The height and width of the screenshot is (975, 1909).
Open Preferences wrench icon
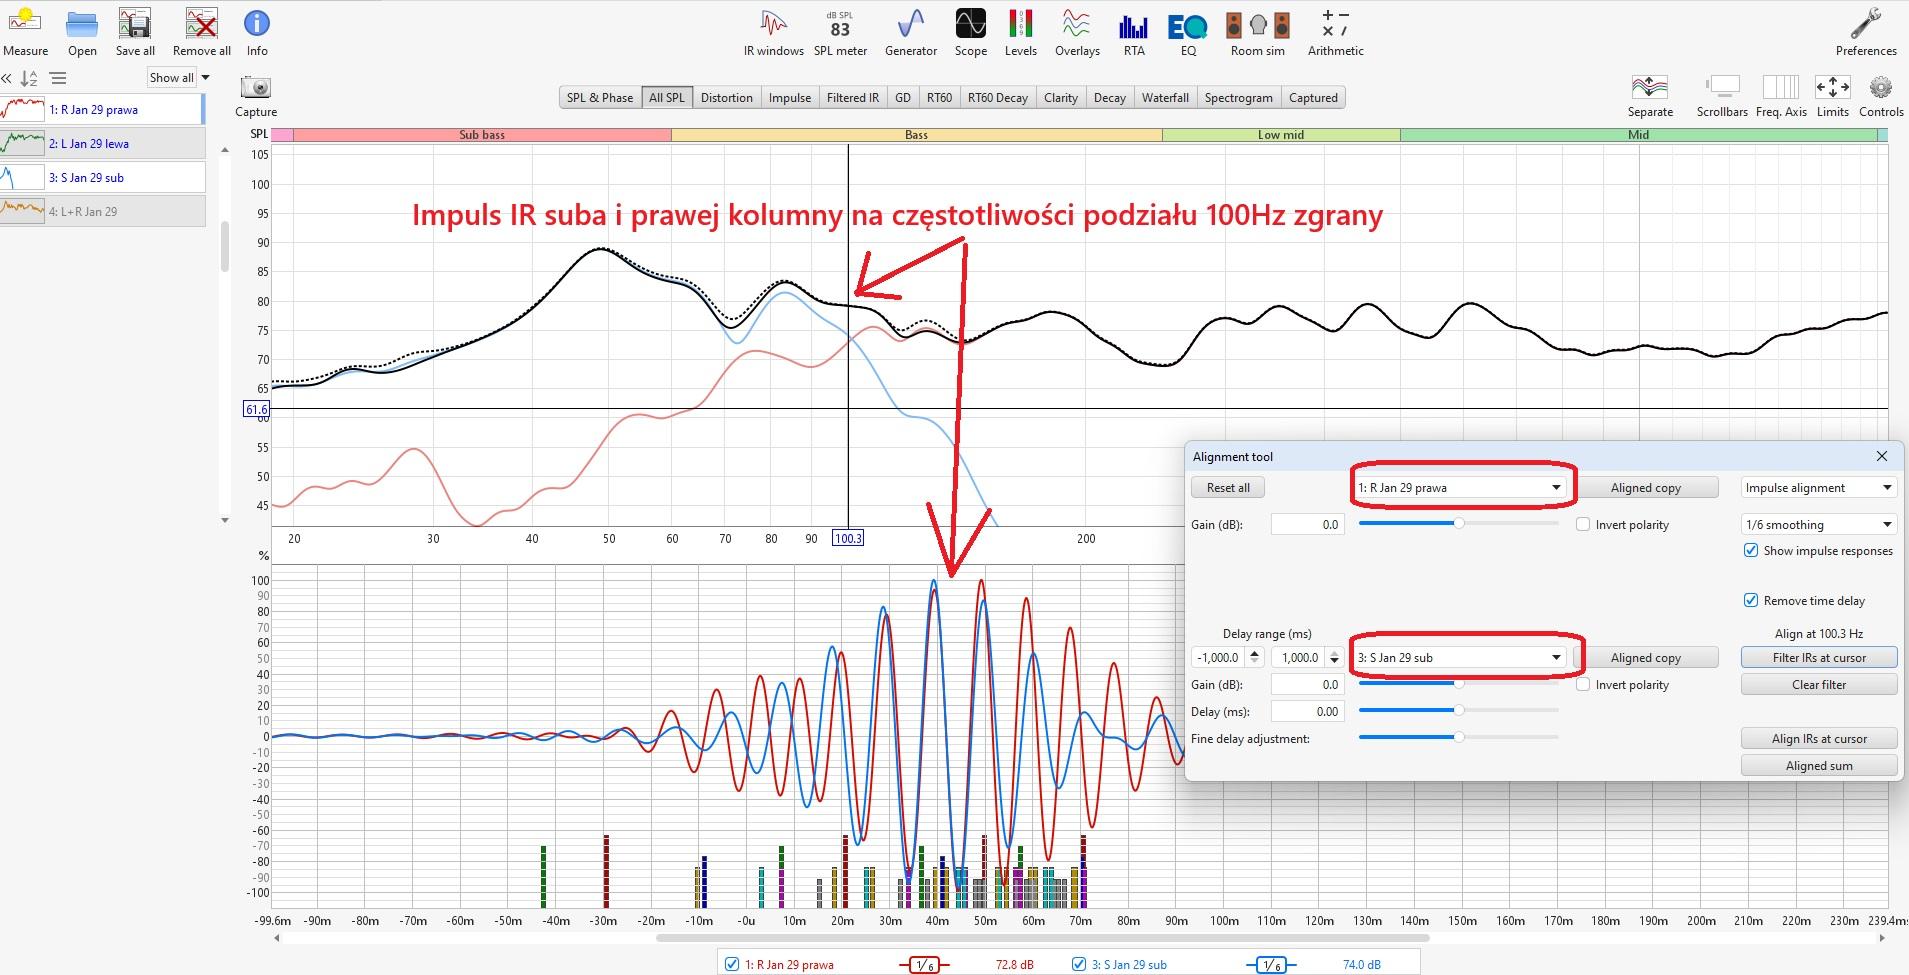tap(1865, 25)
